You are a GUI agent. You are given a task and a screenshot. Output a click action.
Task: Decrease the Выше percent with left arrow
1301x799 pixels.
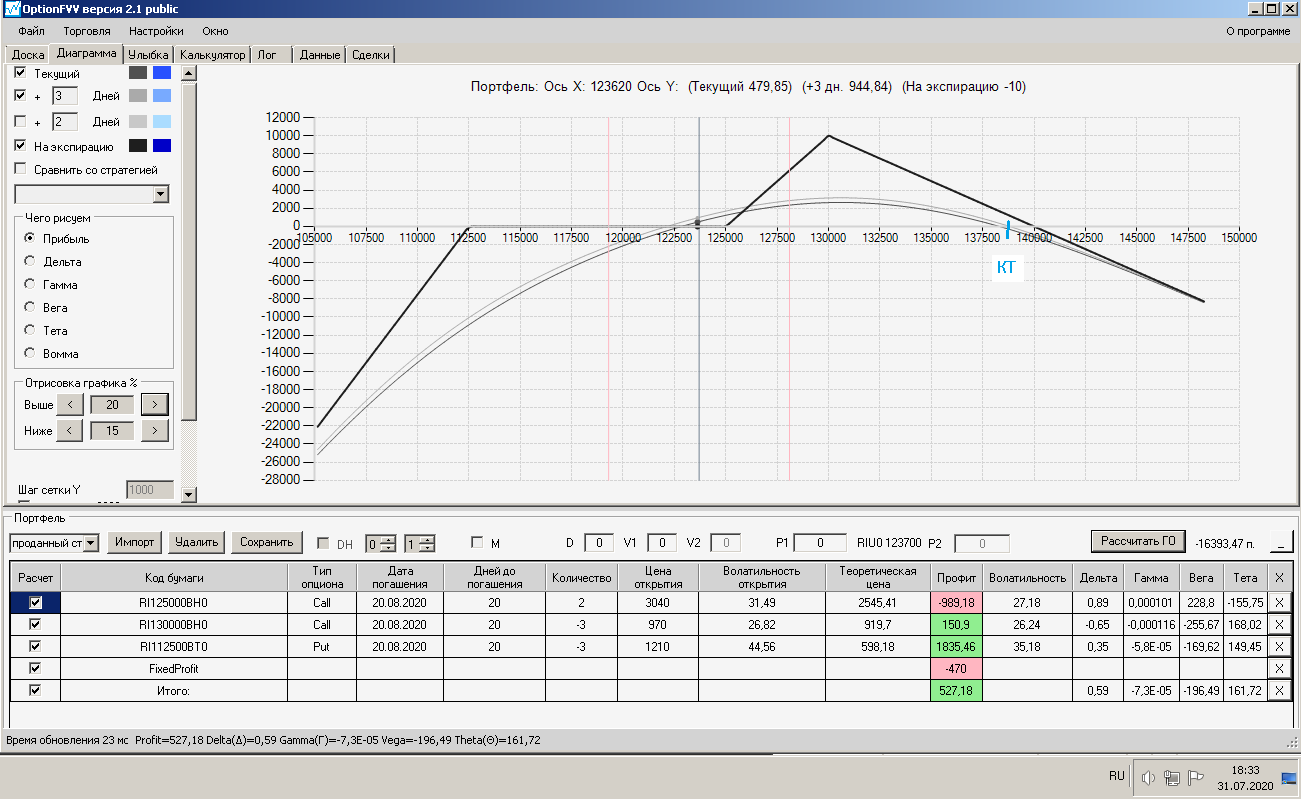[x=69, y=404]
